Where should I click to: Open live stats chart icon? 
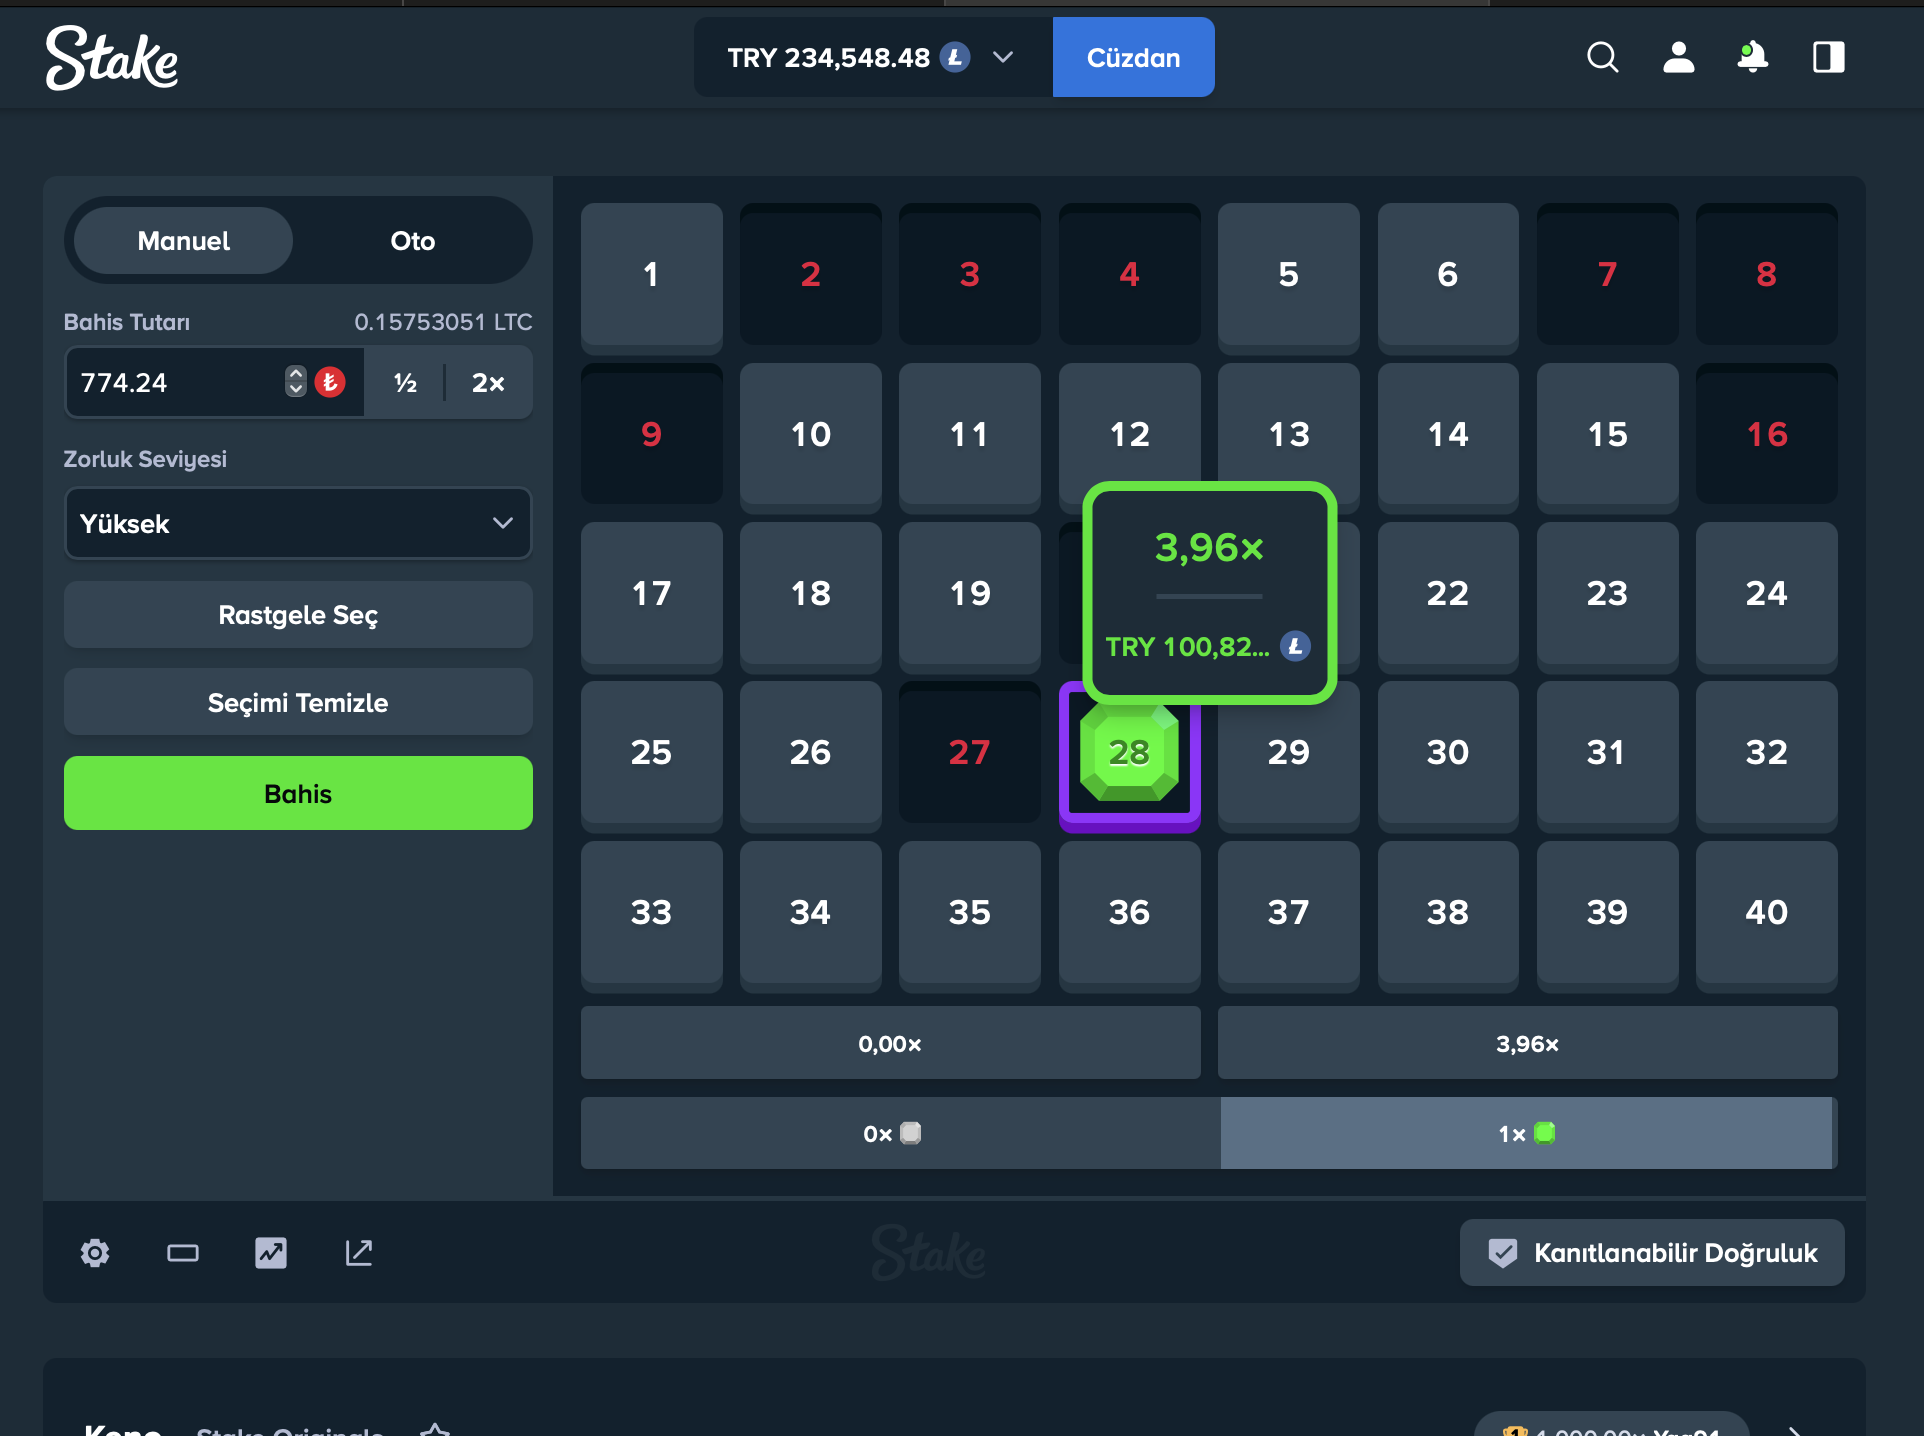click(271, 1253)
